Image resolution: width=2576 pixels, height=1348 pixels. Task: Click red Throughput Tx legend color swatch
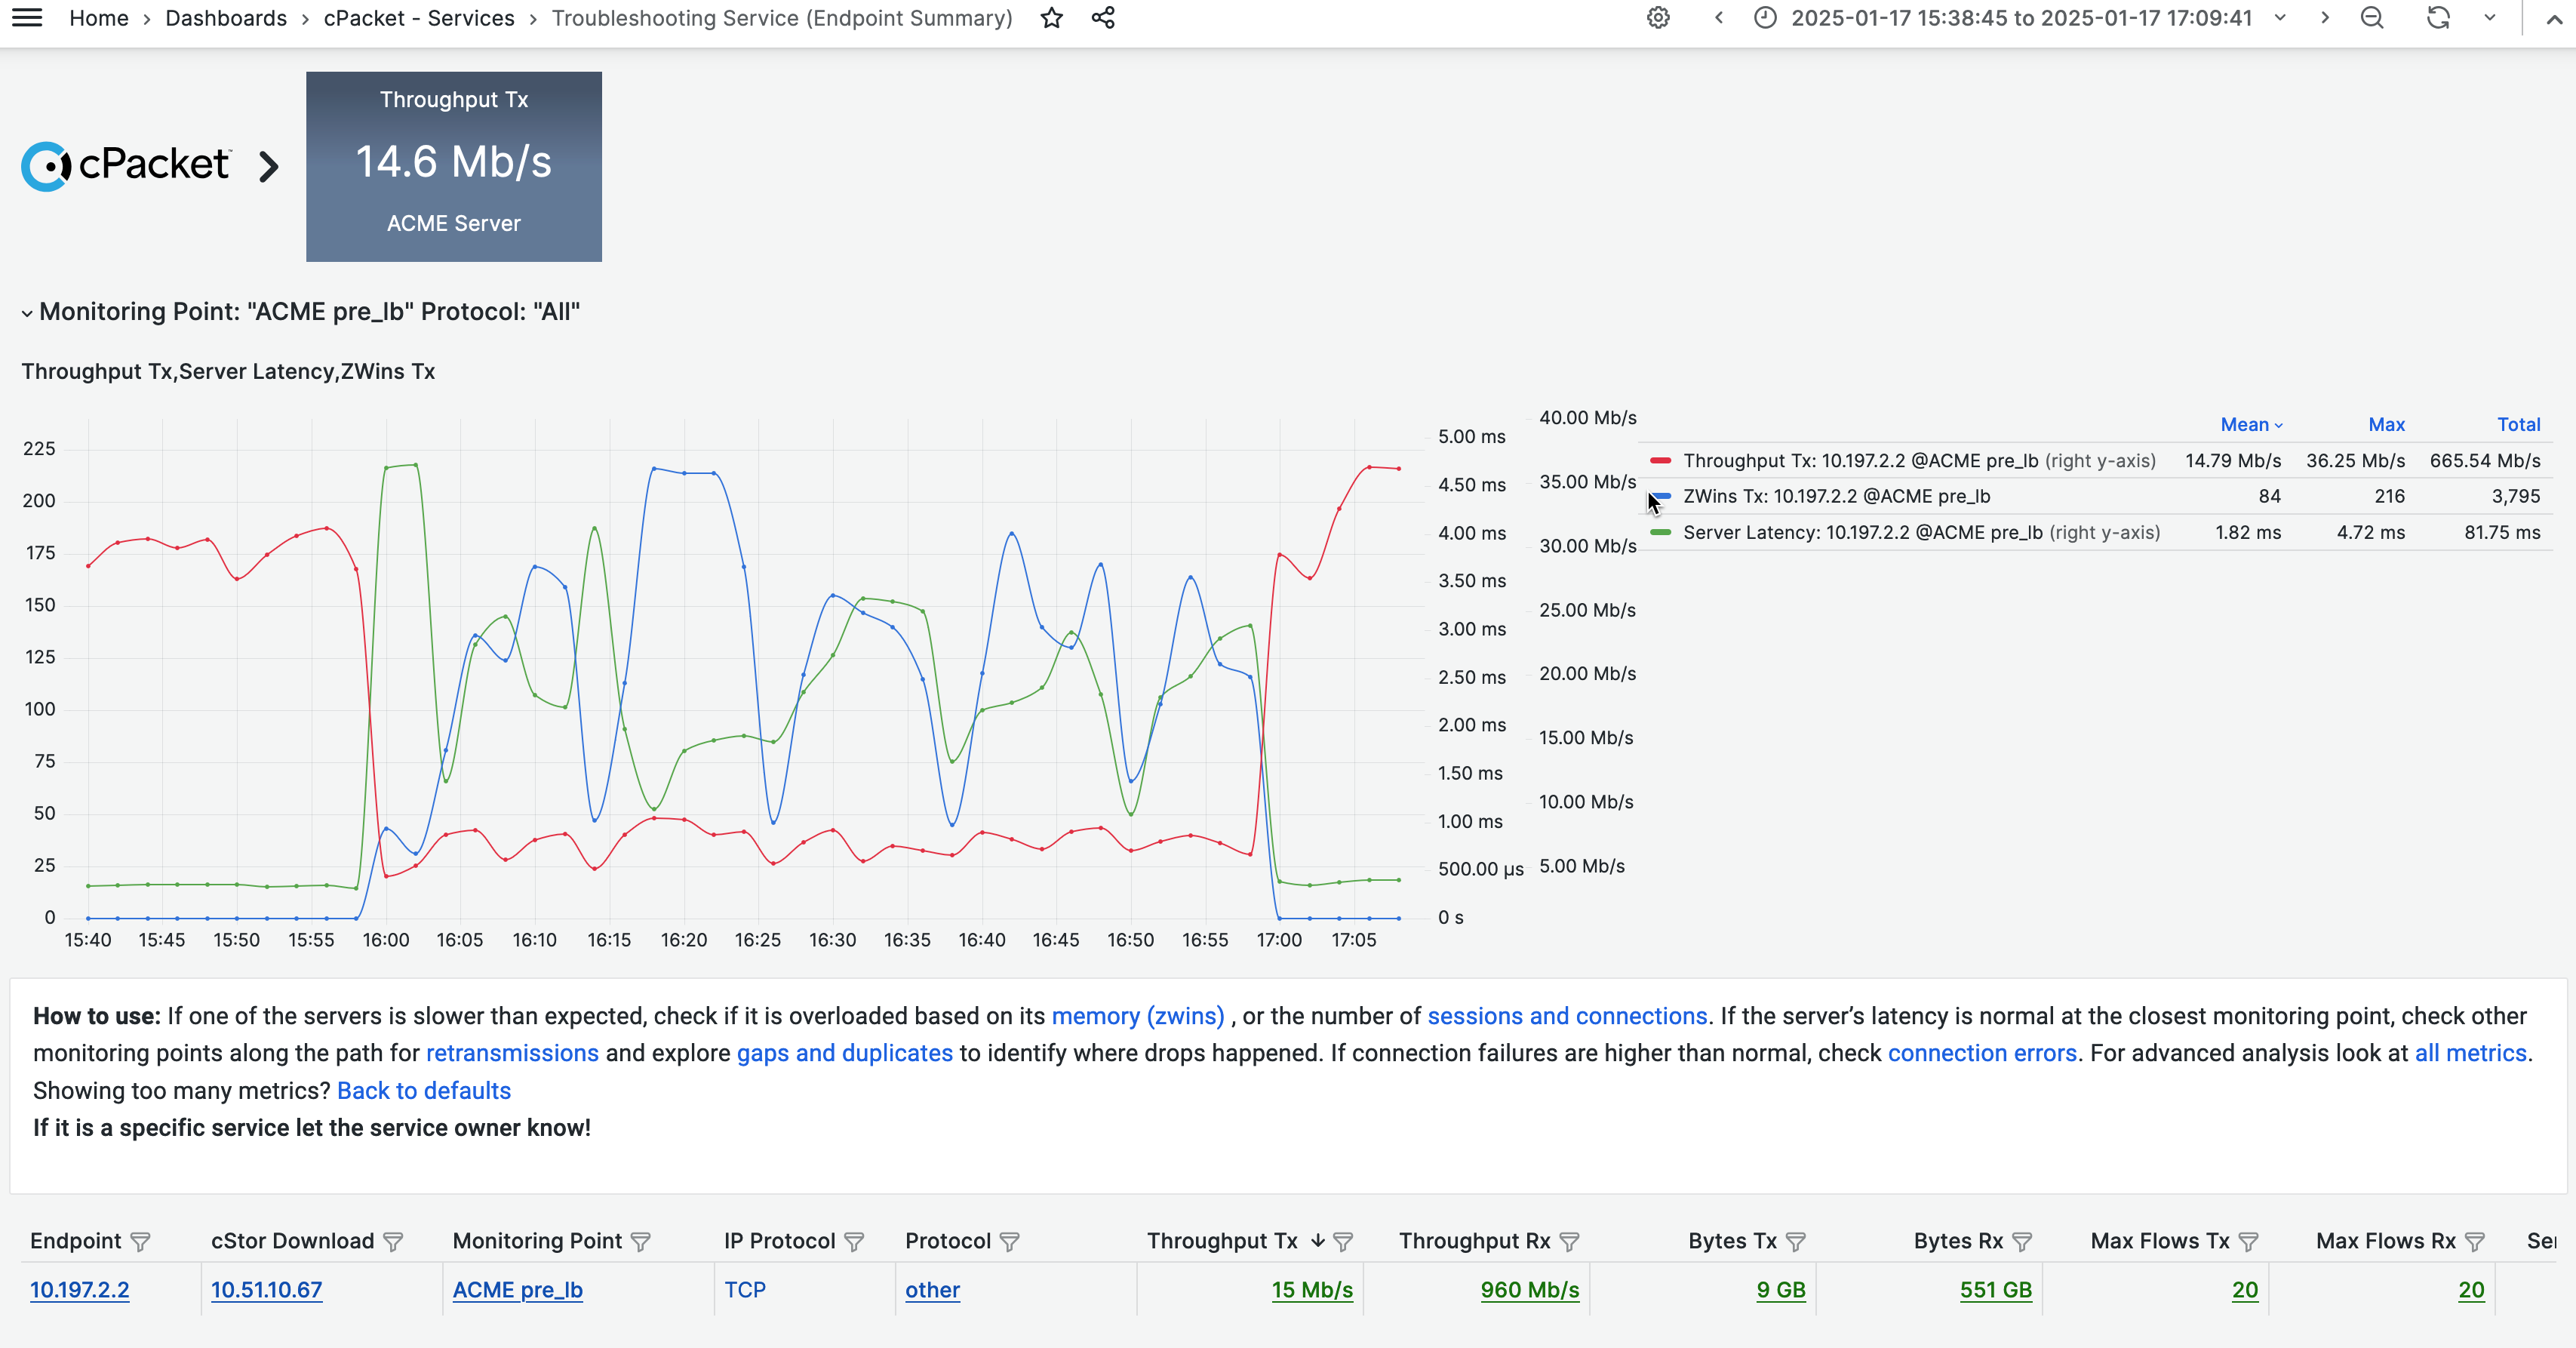[x=1661, y=461]
